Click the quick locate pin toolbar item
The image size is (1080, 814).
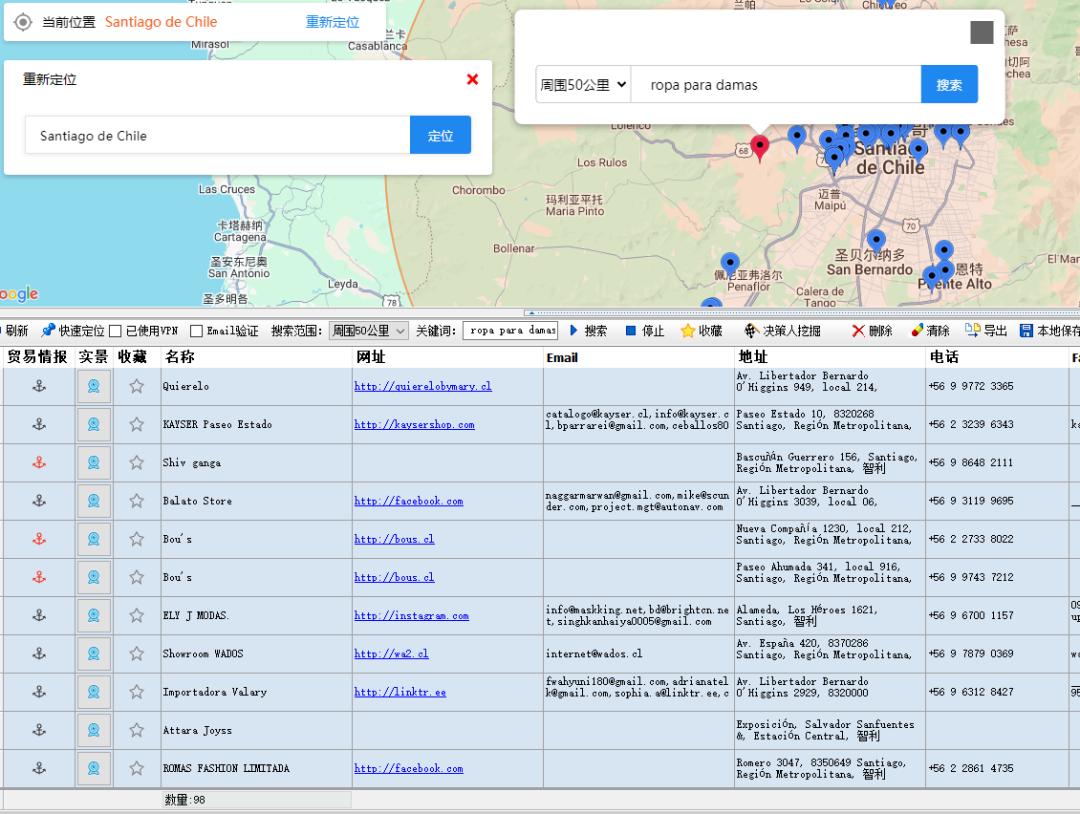tap(72, 331)
